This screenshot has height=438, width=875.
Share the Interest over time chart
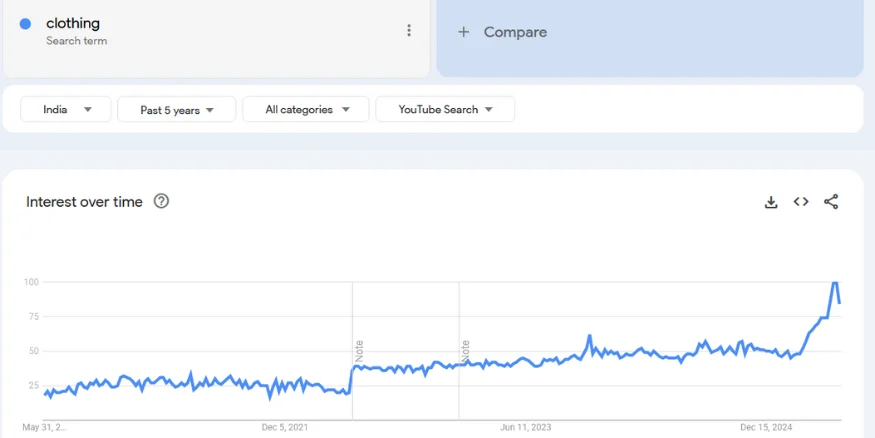[831, 202]
